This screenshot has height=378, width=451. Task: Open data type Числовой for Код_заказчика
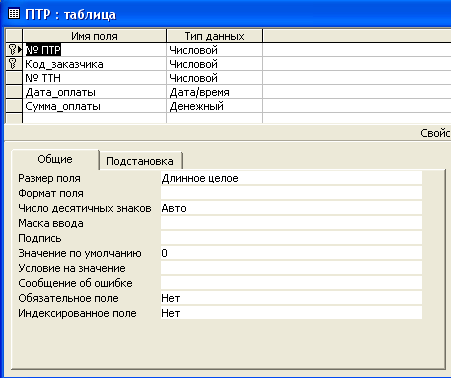click(214, 64)
